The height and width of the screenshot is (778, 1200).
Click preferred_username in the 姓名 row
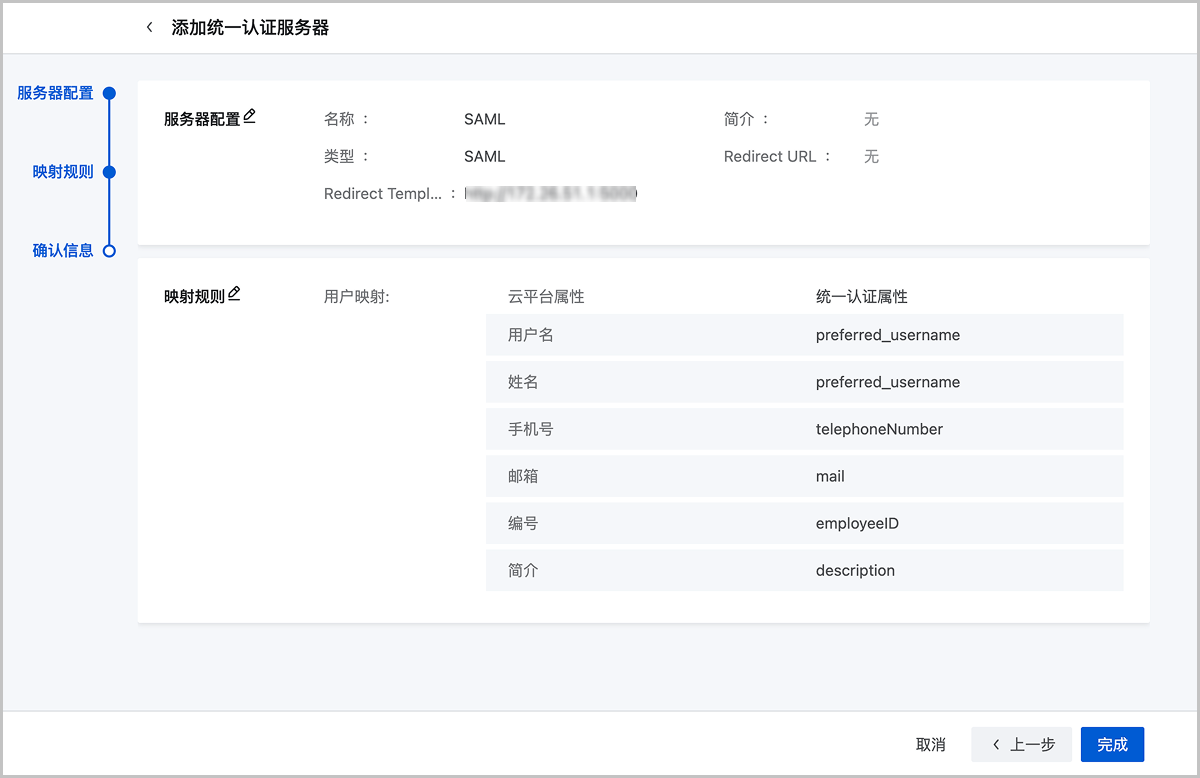tap(888, 382)
